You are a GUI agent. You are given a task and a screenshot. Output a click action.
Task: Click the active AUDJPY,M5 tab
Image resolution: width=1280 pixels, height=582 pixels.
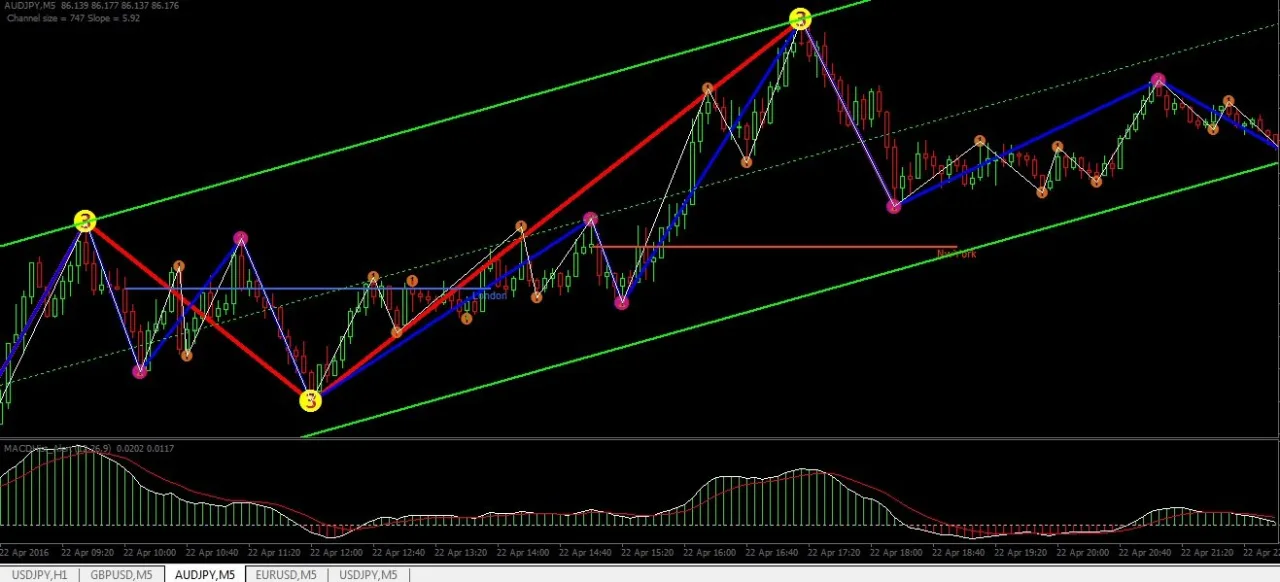pyautogui.click(x=204, y=574)
